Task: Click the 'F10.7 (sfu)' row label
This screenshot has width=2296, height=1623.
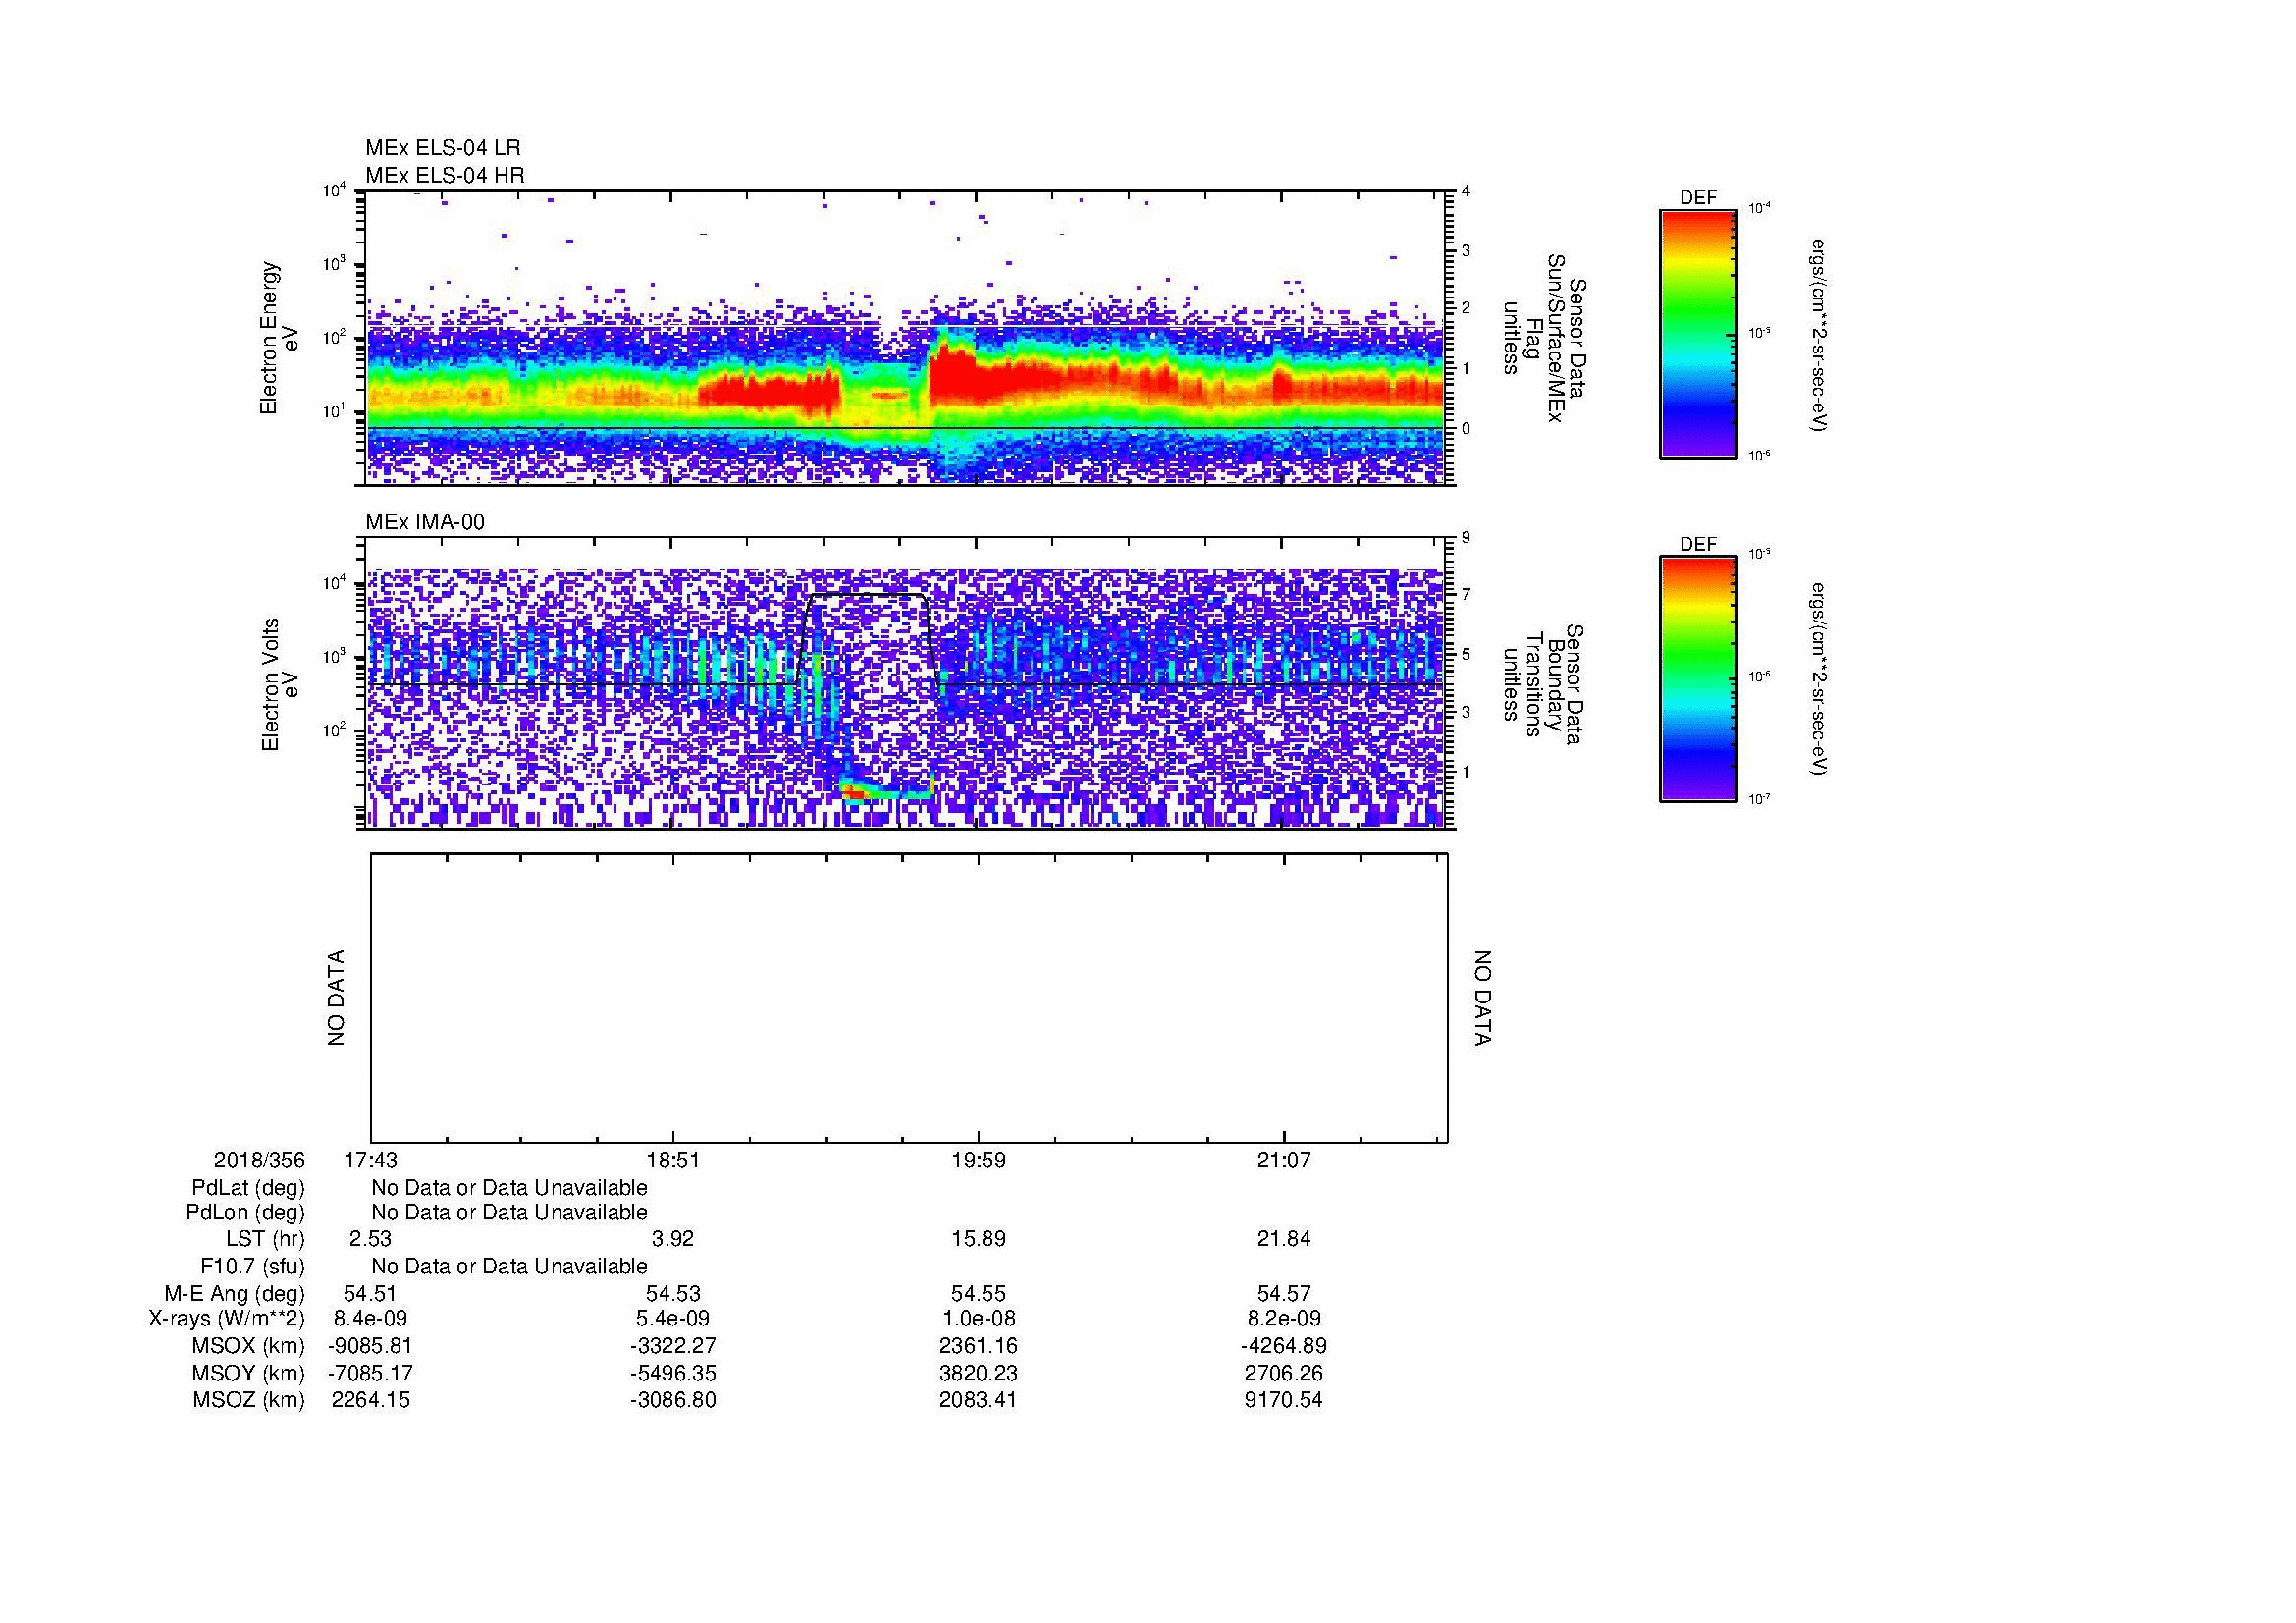Action: (252, 1267)
